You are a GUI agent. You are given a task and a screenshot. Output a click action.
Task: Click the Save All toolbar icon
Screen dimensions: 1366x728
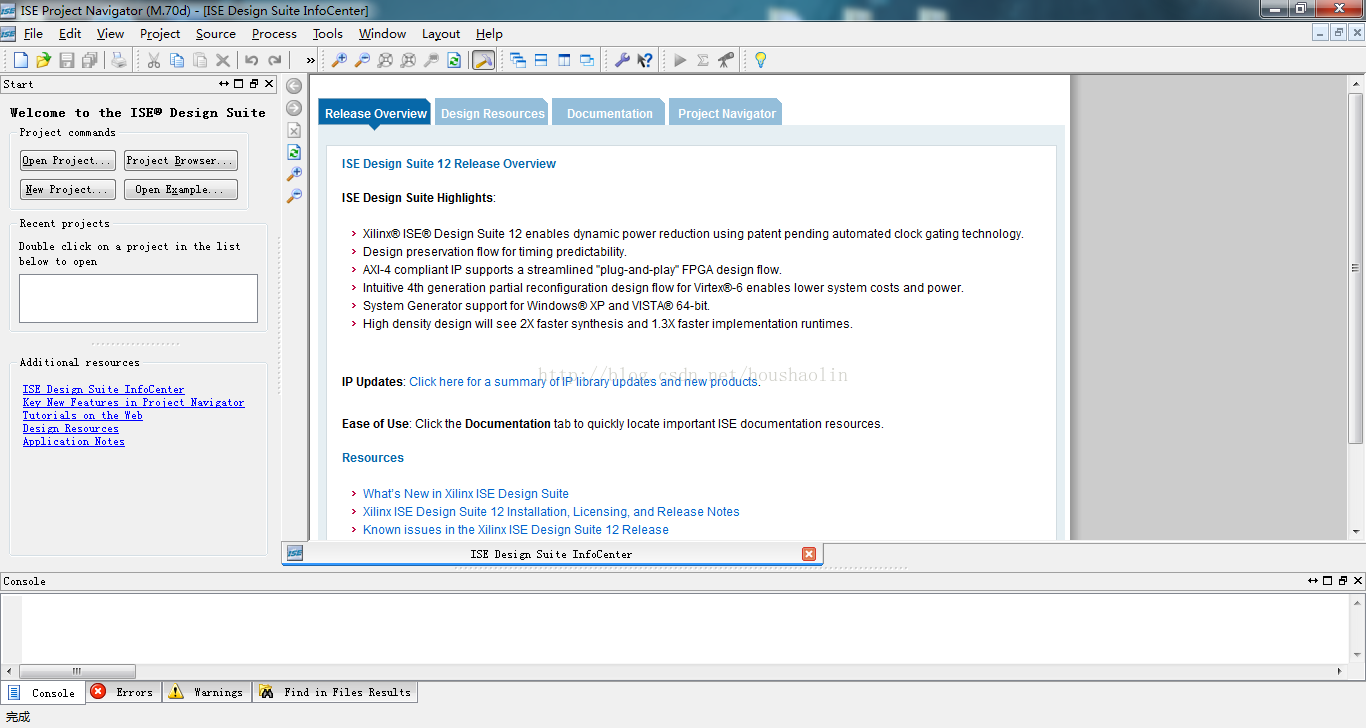point(90,60)
